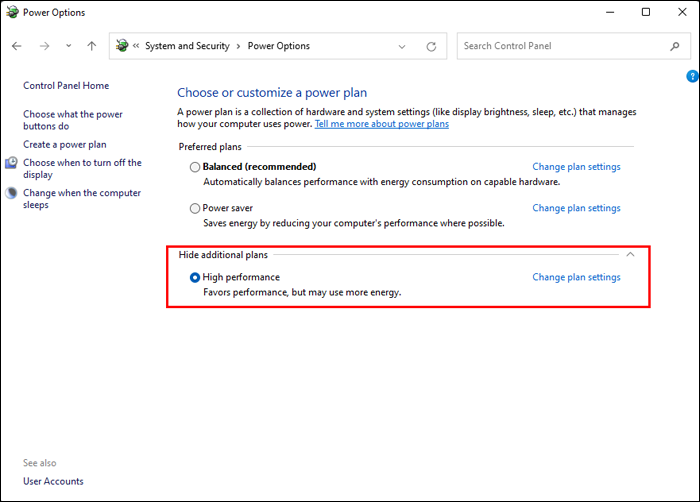The width and height of the screenshot is (700, 502).
Task: Open Choose what the power buttons do
Action: (73, 120)
